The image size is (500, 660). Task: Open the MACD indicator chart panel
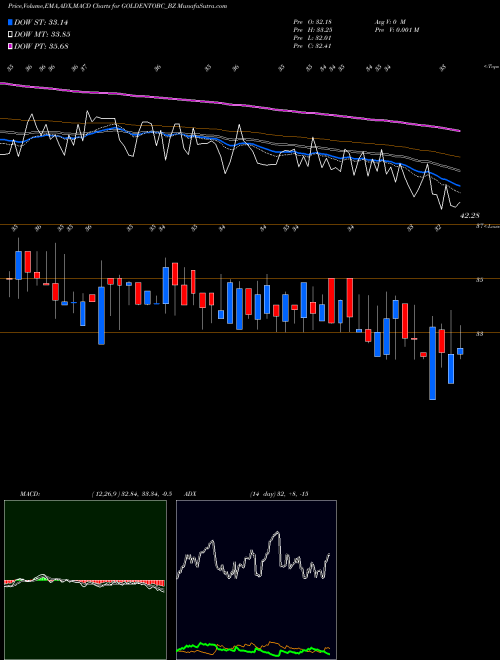coord(85,580)
